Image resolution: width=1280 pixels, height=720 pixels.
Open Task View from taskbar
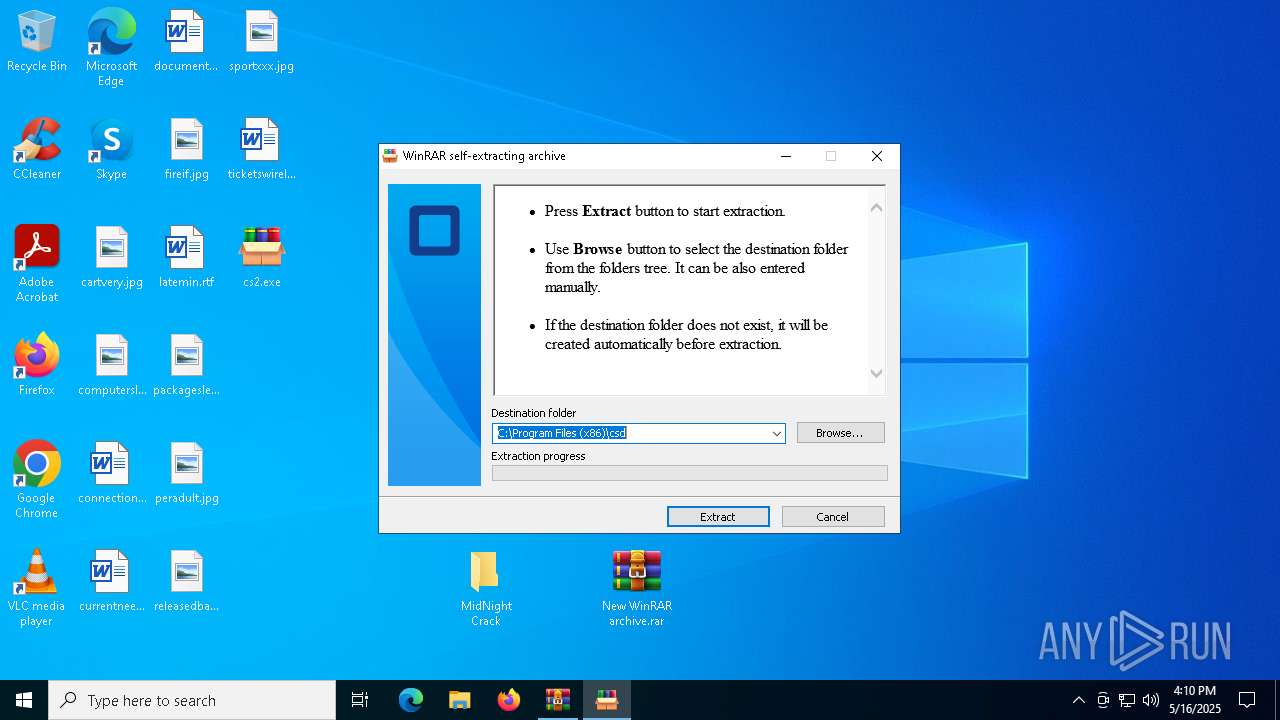pyautogui.click(x=360, y=700)
